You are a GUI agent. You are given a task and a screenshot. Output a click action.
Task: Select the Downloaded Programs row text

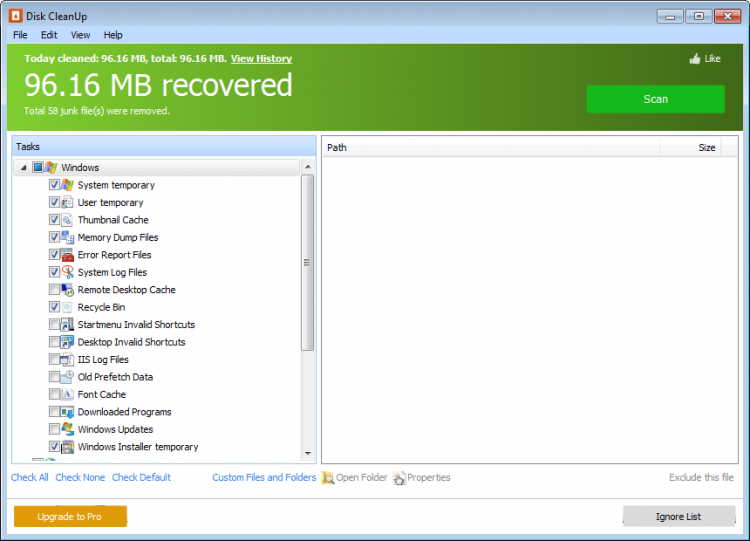(x=124, y=412)
